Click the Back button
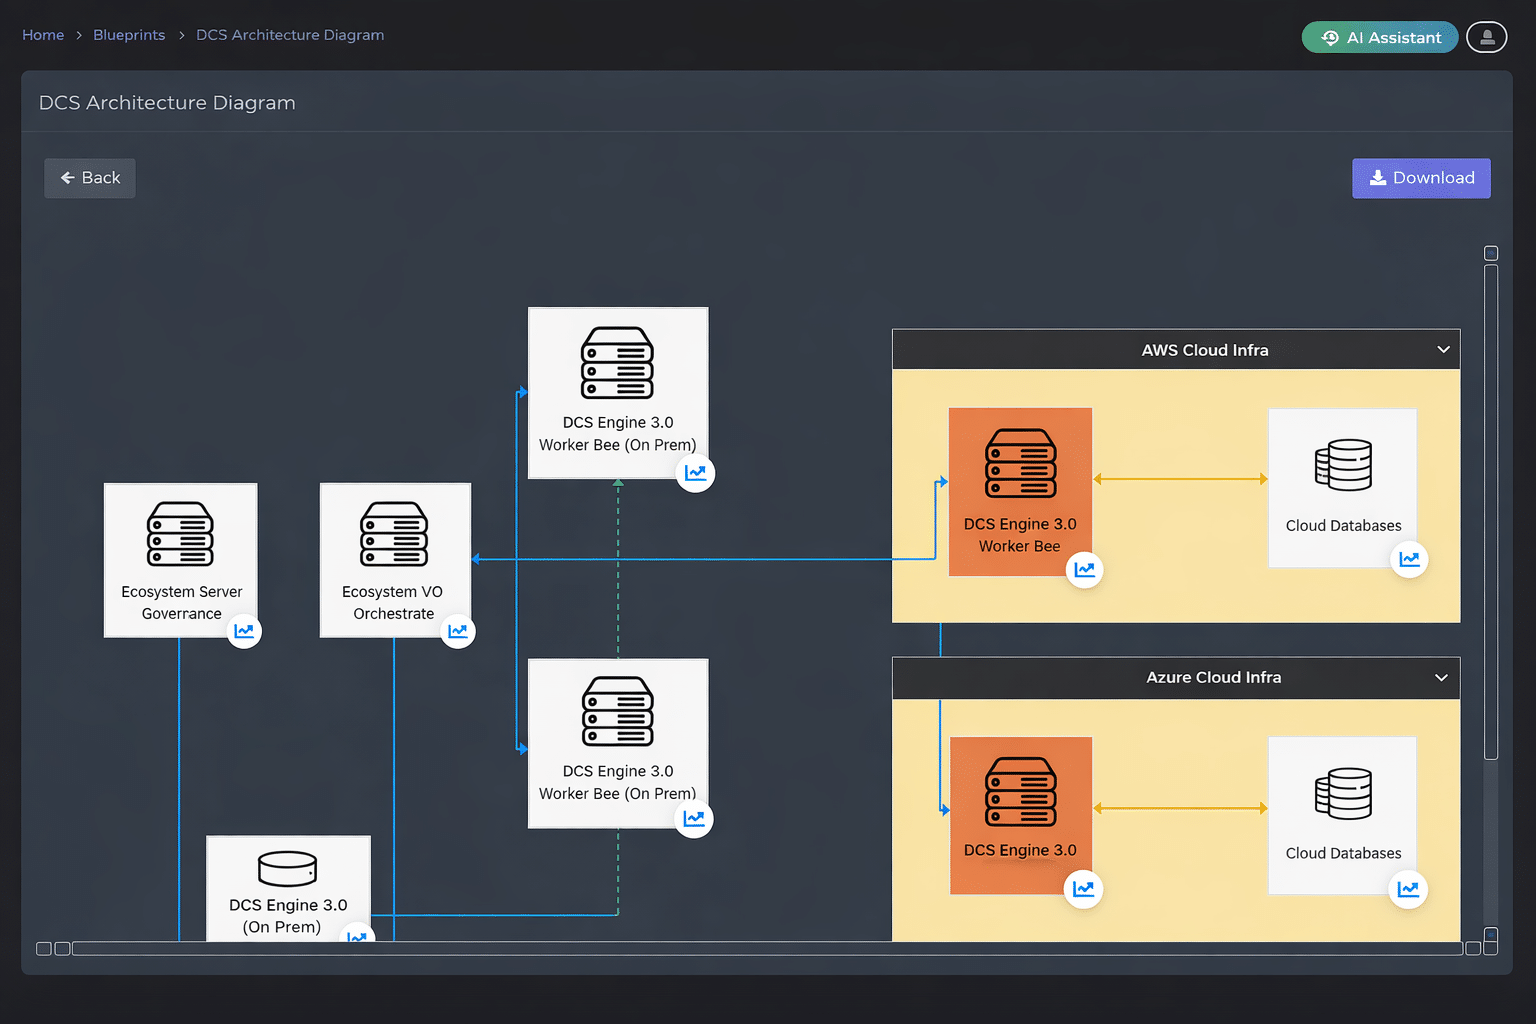The width and height of the screenshot is (1536, 1024). [x=90, y=178]
